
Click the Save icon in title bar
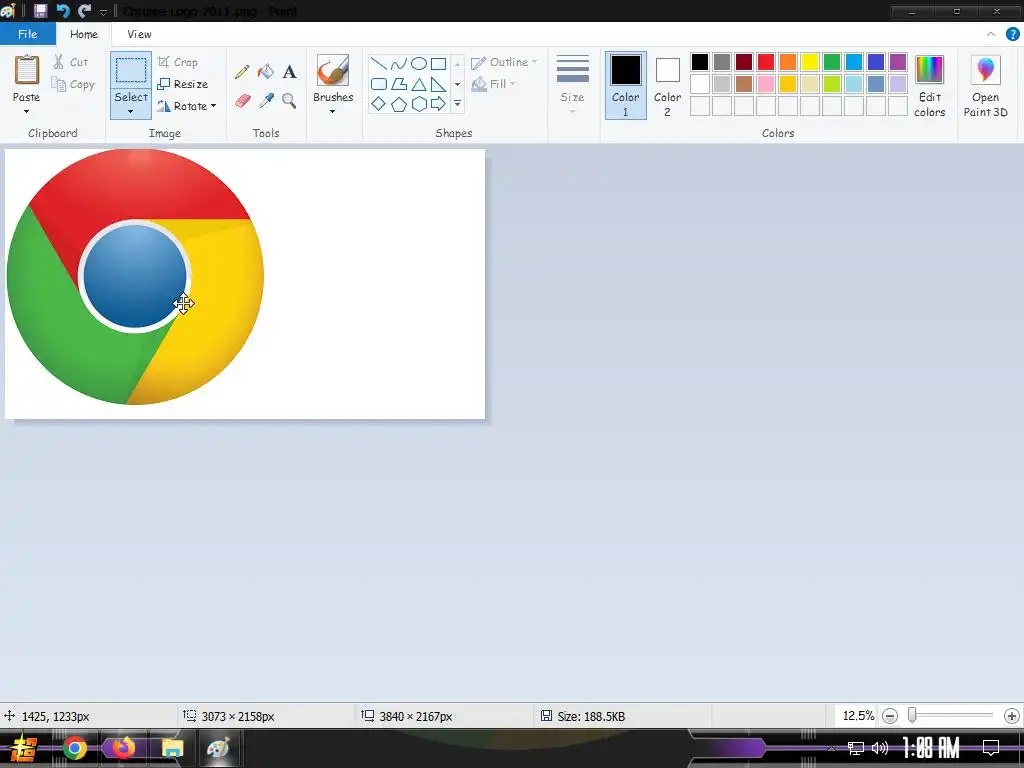[x=40, y=11]
